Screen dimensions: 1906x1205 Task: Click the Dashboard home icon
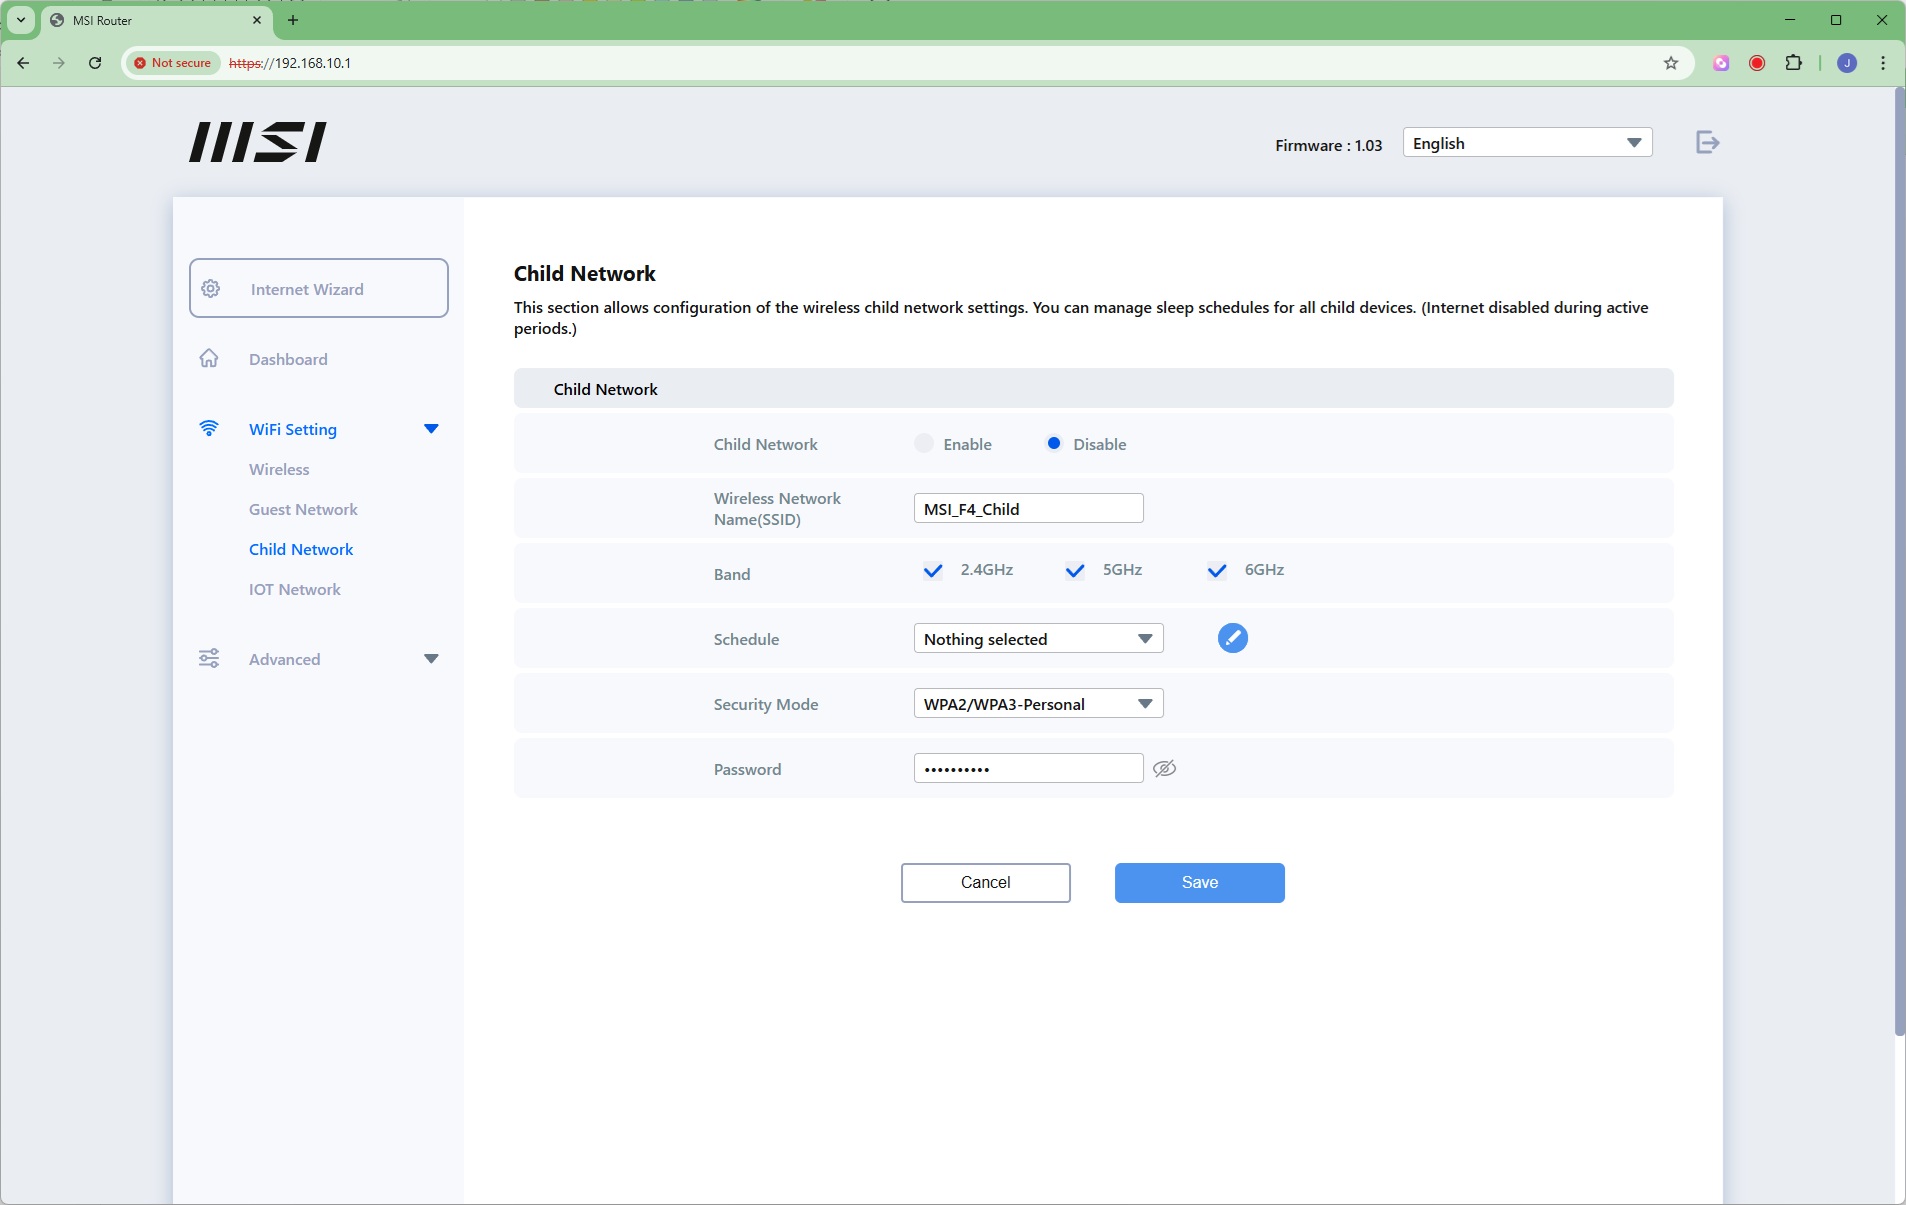(x=209, y=359)
